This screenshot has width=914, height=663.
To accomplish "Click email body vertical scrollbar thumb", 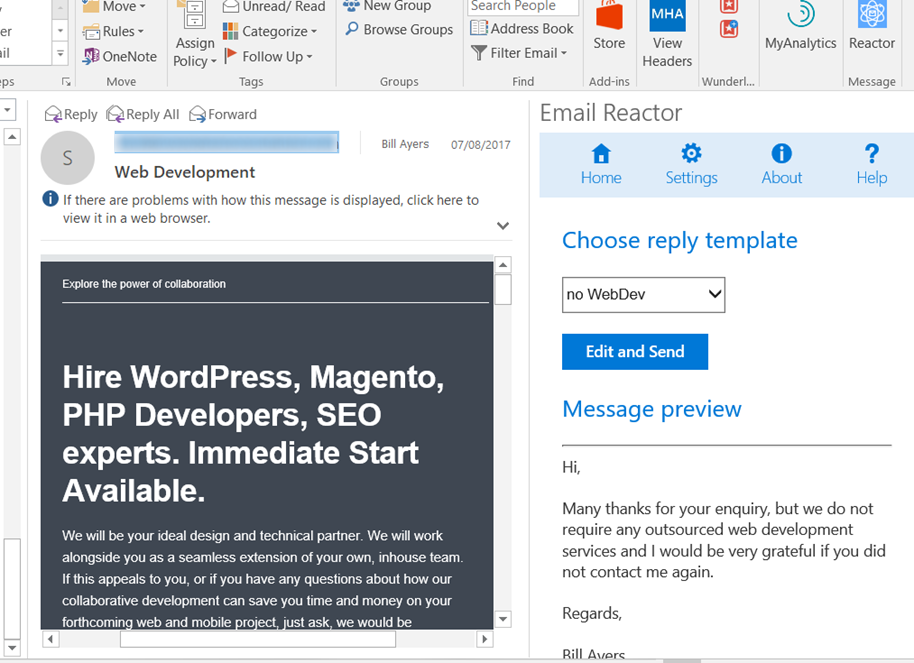I will pyautogui.click(x=503, y=289).
